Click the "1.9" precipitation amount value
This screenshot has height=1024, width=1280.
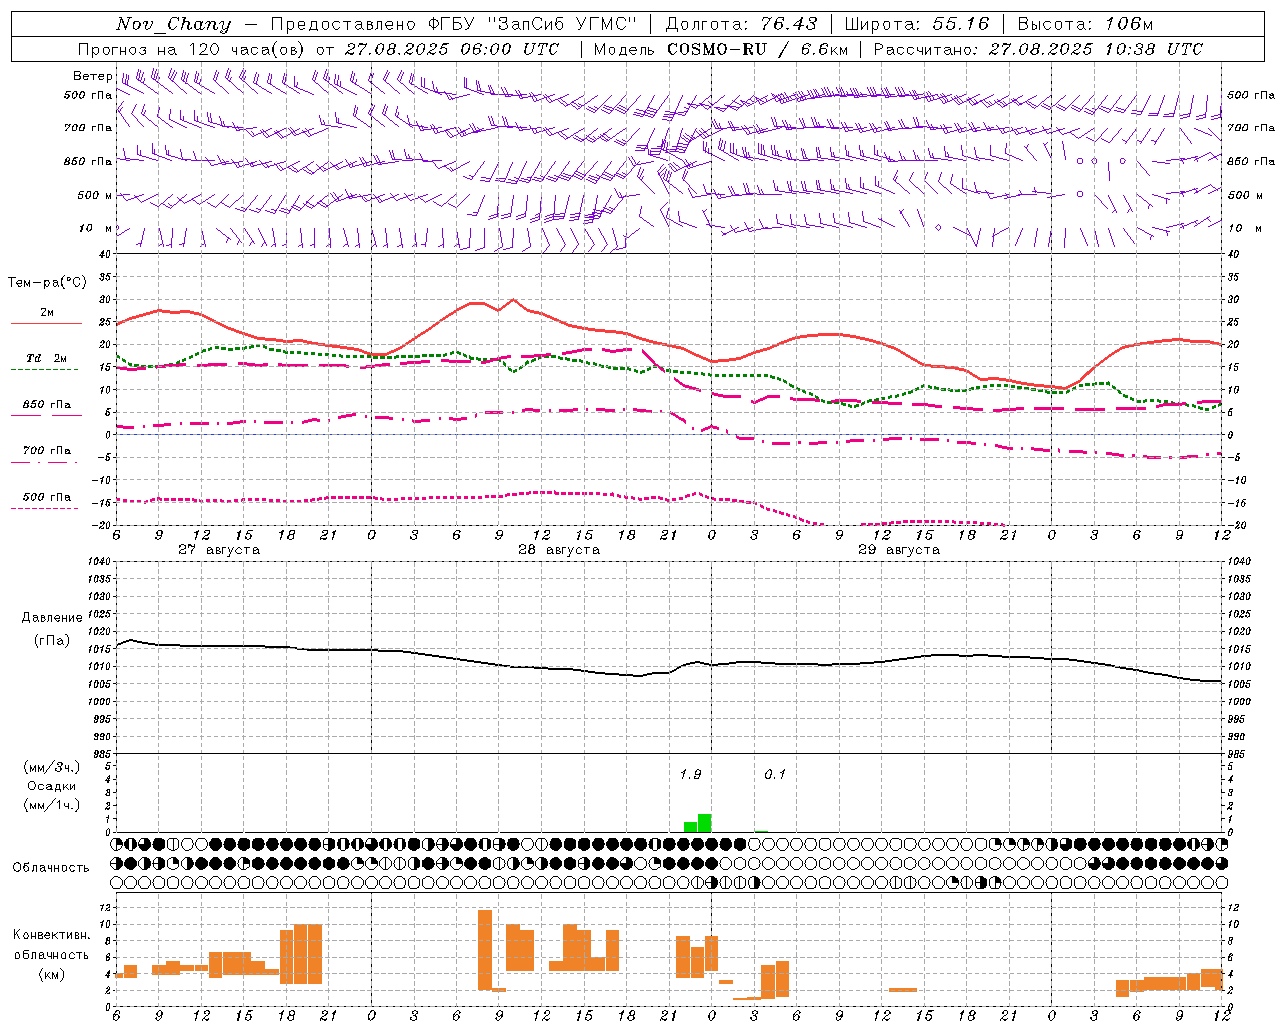(690, 774)
